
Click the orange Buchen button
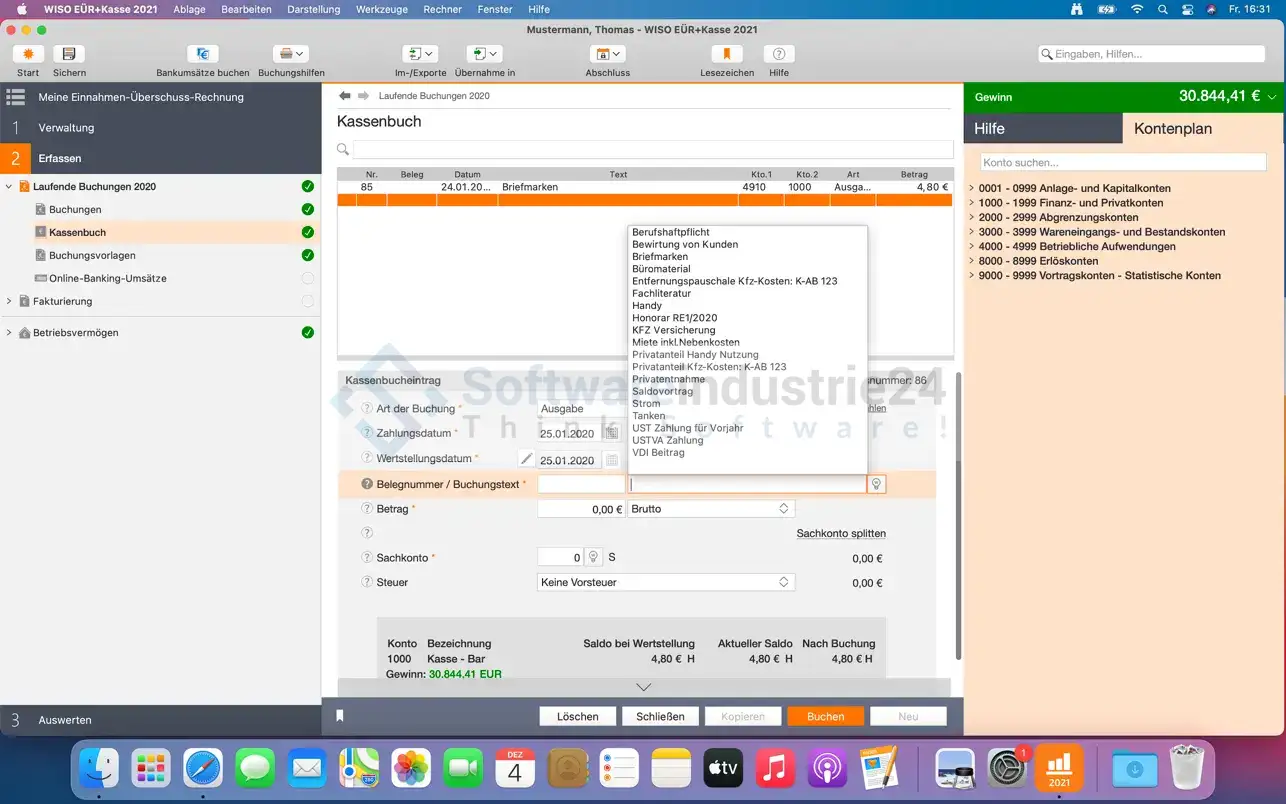825,716
